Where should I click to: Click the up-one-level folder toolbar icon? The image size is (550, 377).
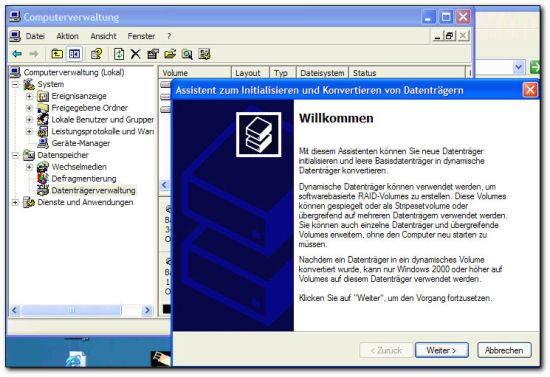click(57, 54)
